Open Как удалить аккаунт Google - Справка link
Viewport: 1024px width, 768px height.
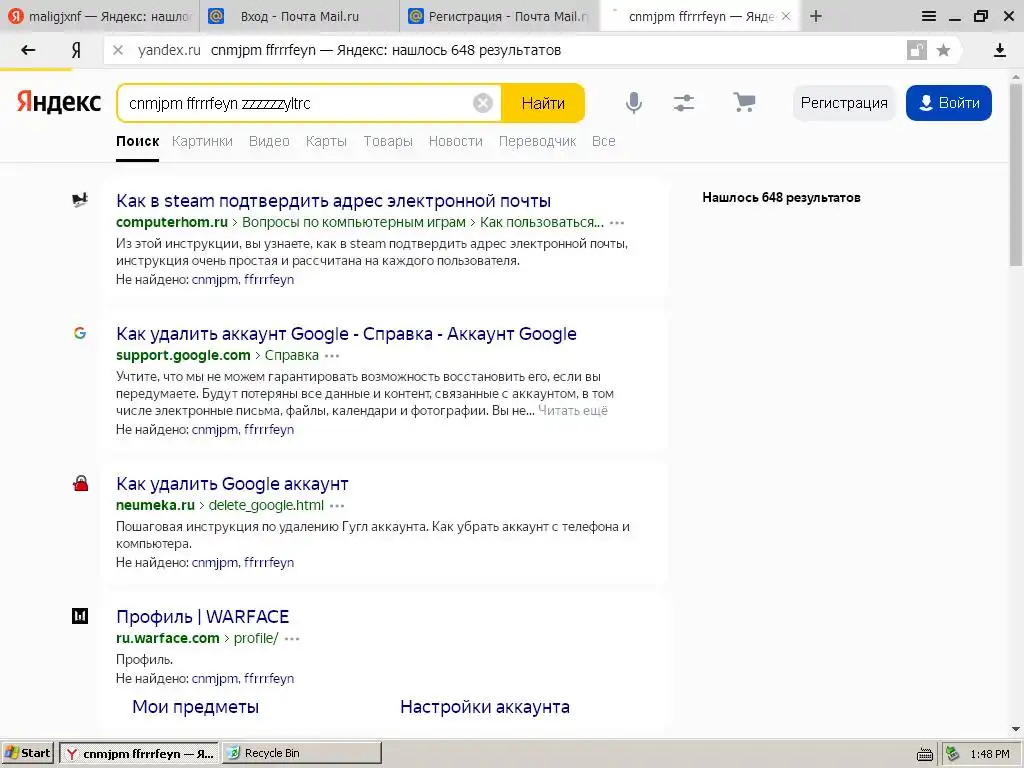point(346,334)
